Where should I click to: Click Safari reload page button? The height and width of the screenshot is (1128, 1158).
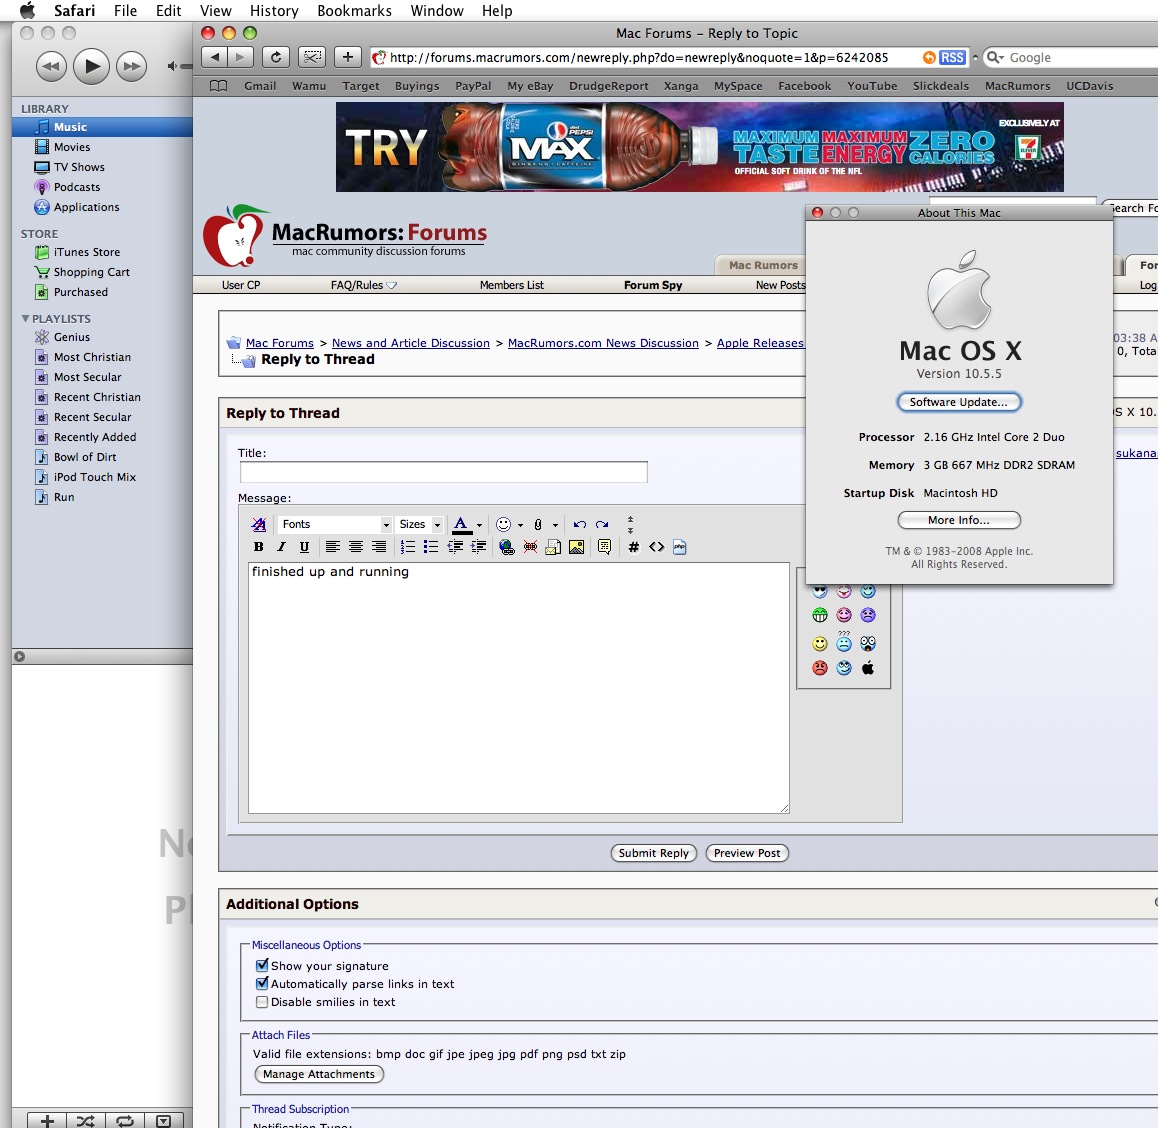pyautogui.click(x=275, y=57)
